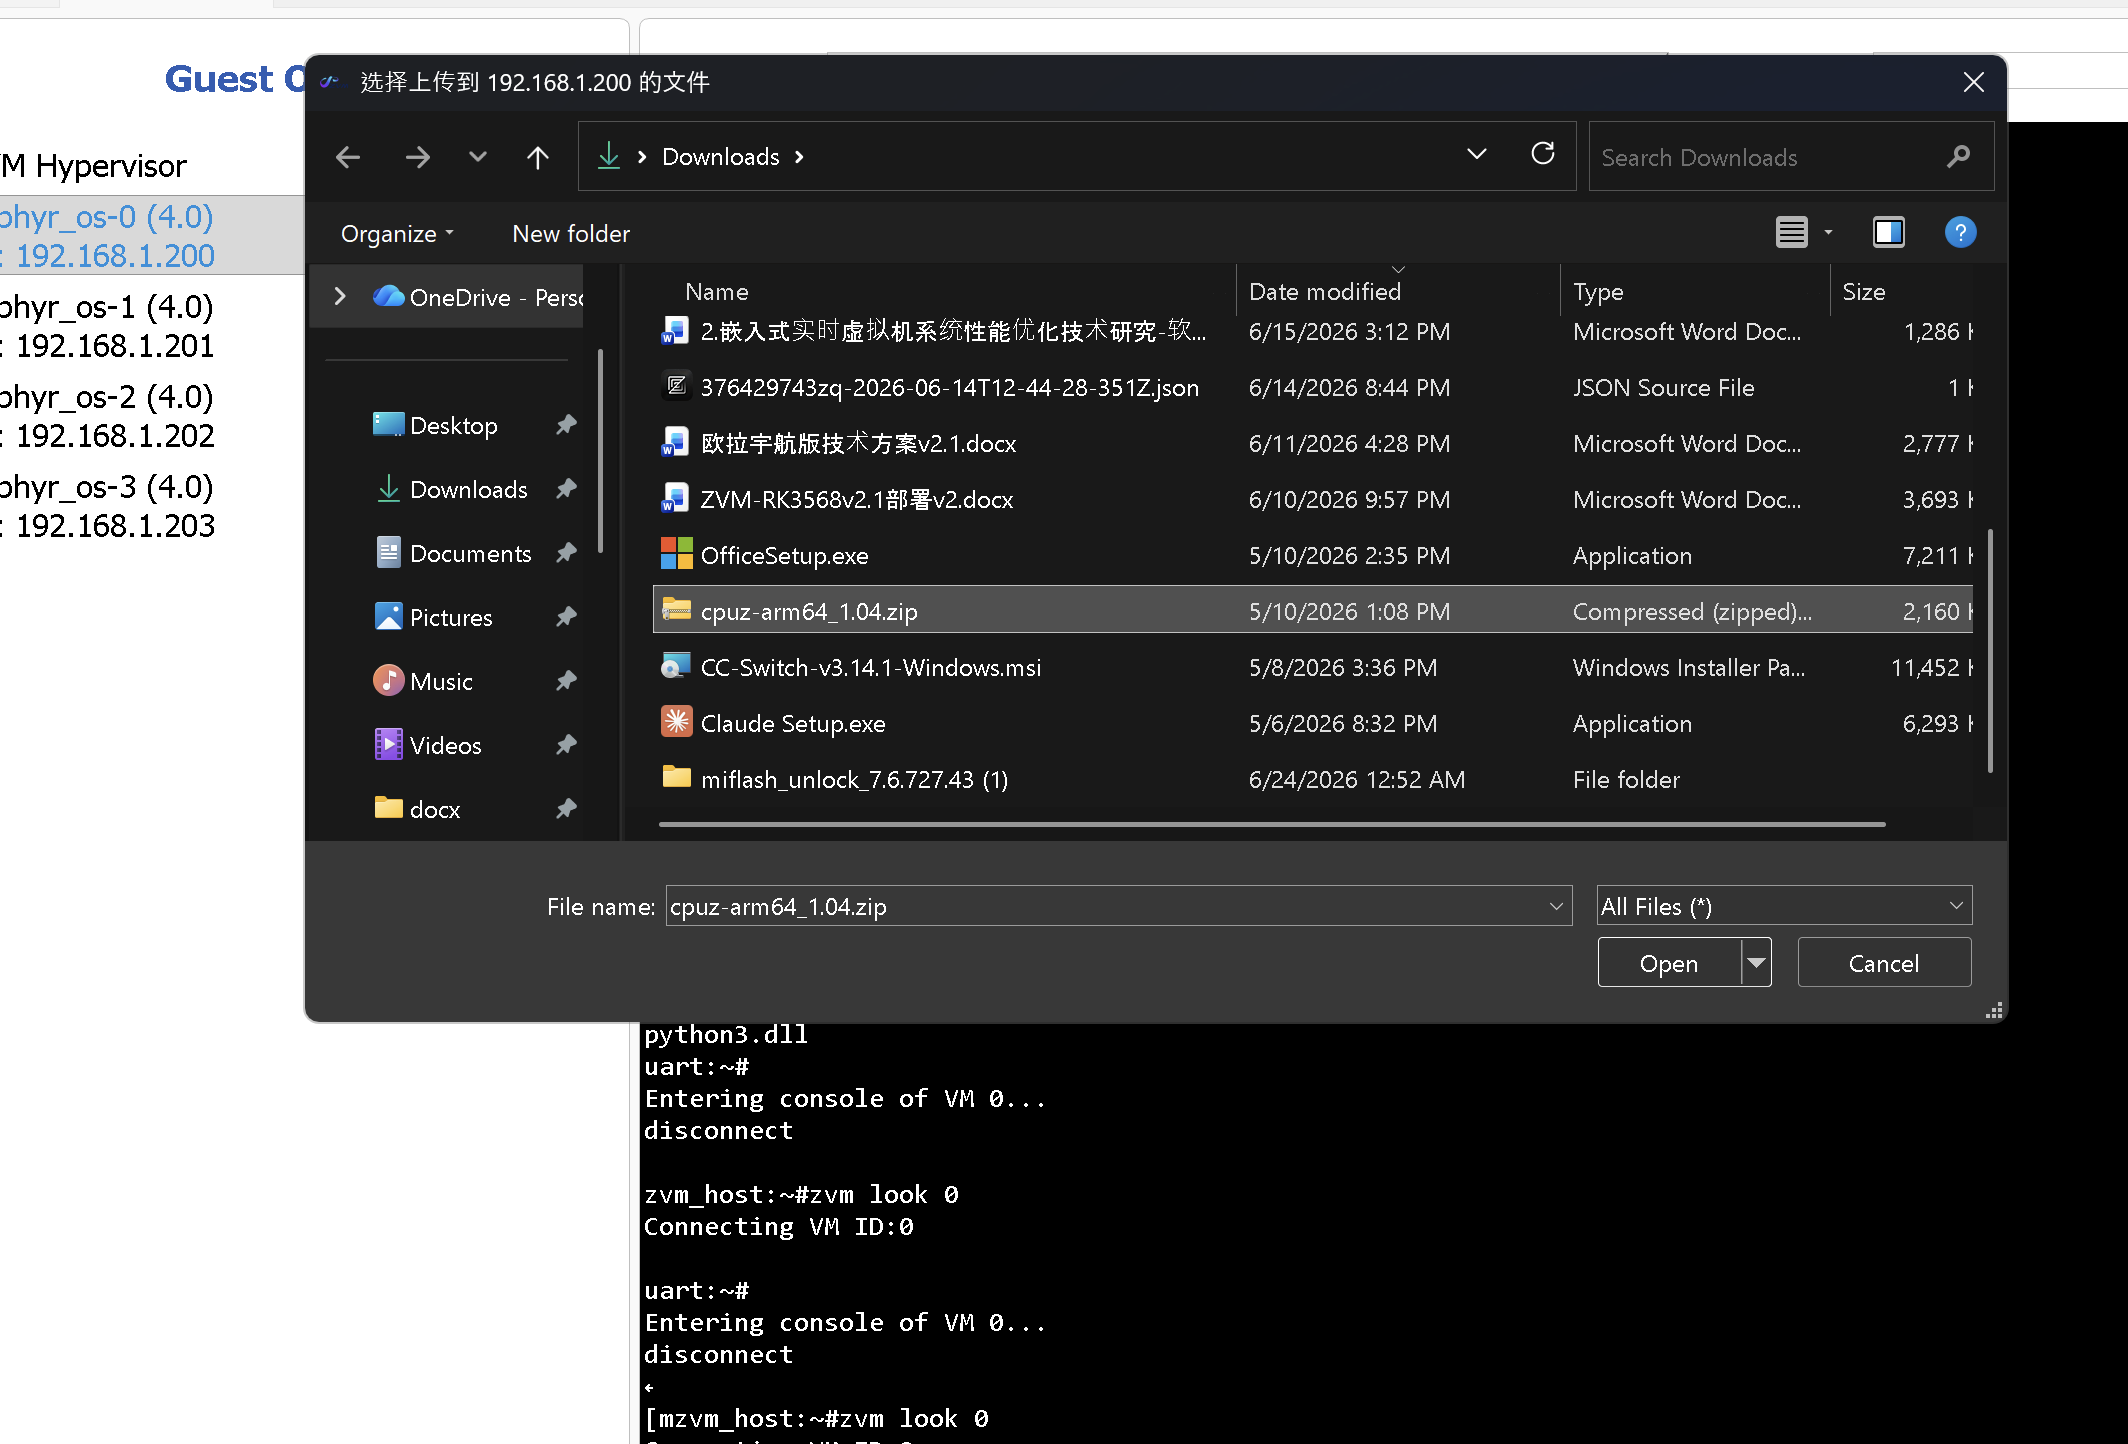Select CC-Switch-v3.14.1-Windows.msi installer
Viewport: 2128px width, 1444px height.
[x=1313, y=667]
